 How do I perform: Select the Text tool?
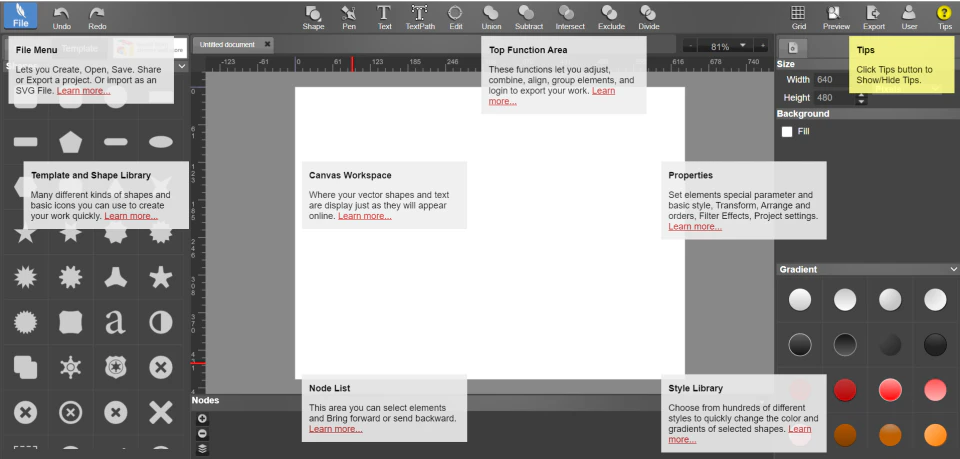(x=384, y=18)
